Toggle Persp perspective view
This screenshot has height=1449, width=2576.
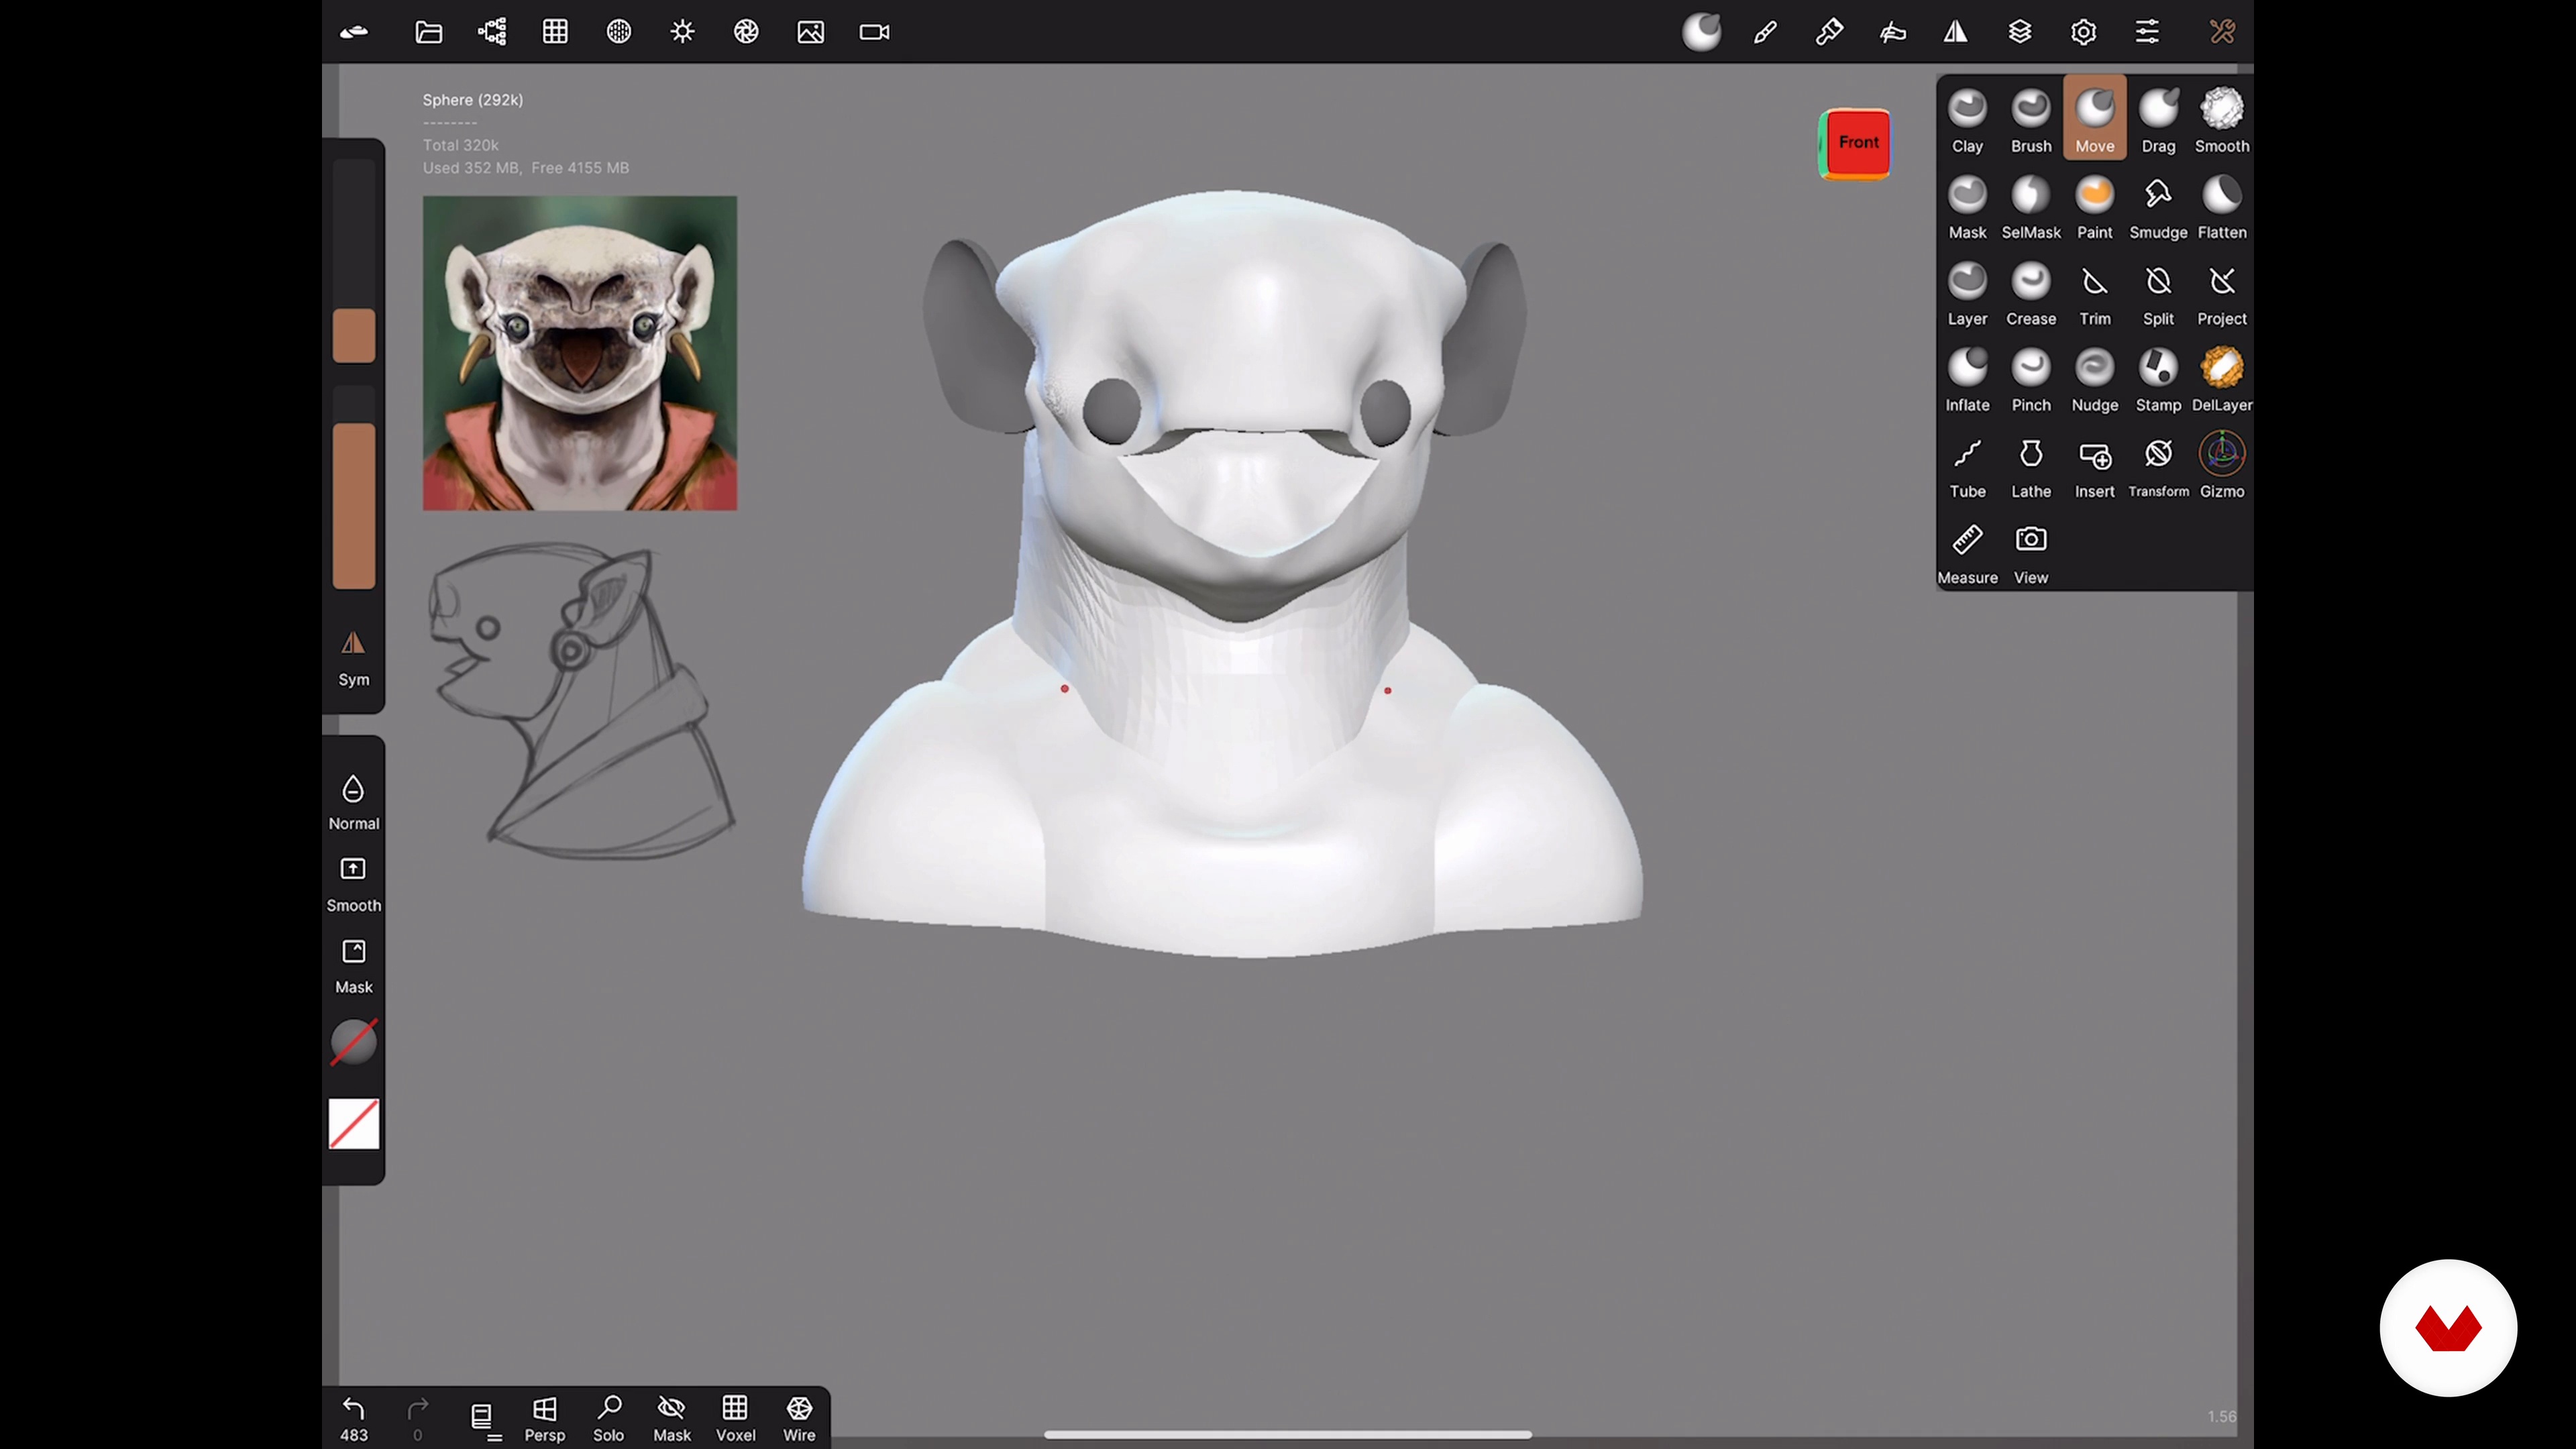[x=545, y=1419]
